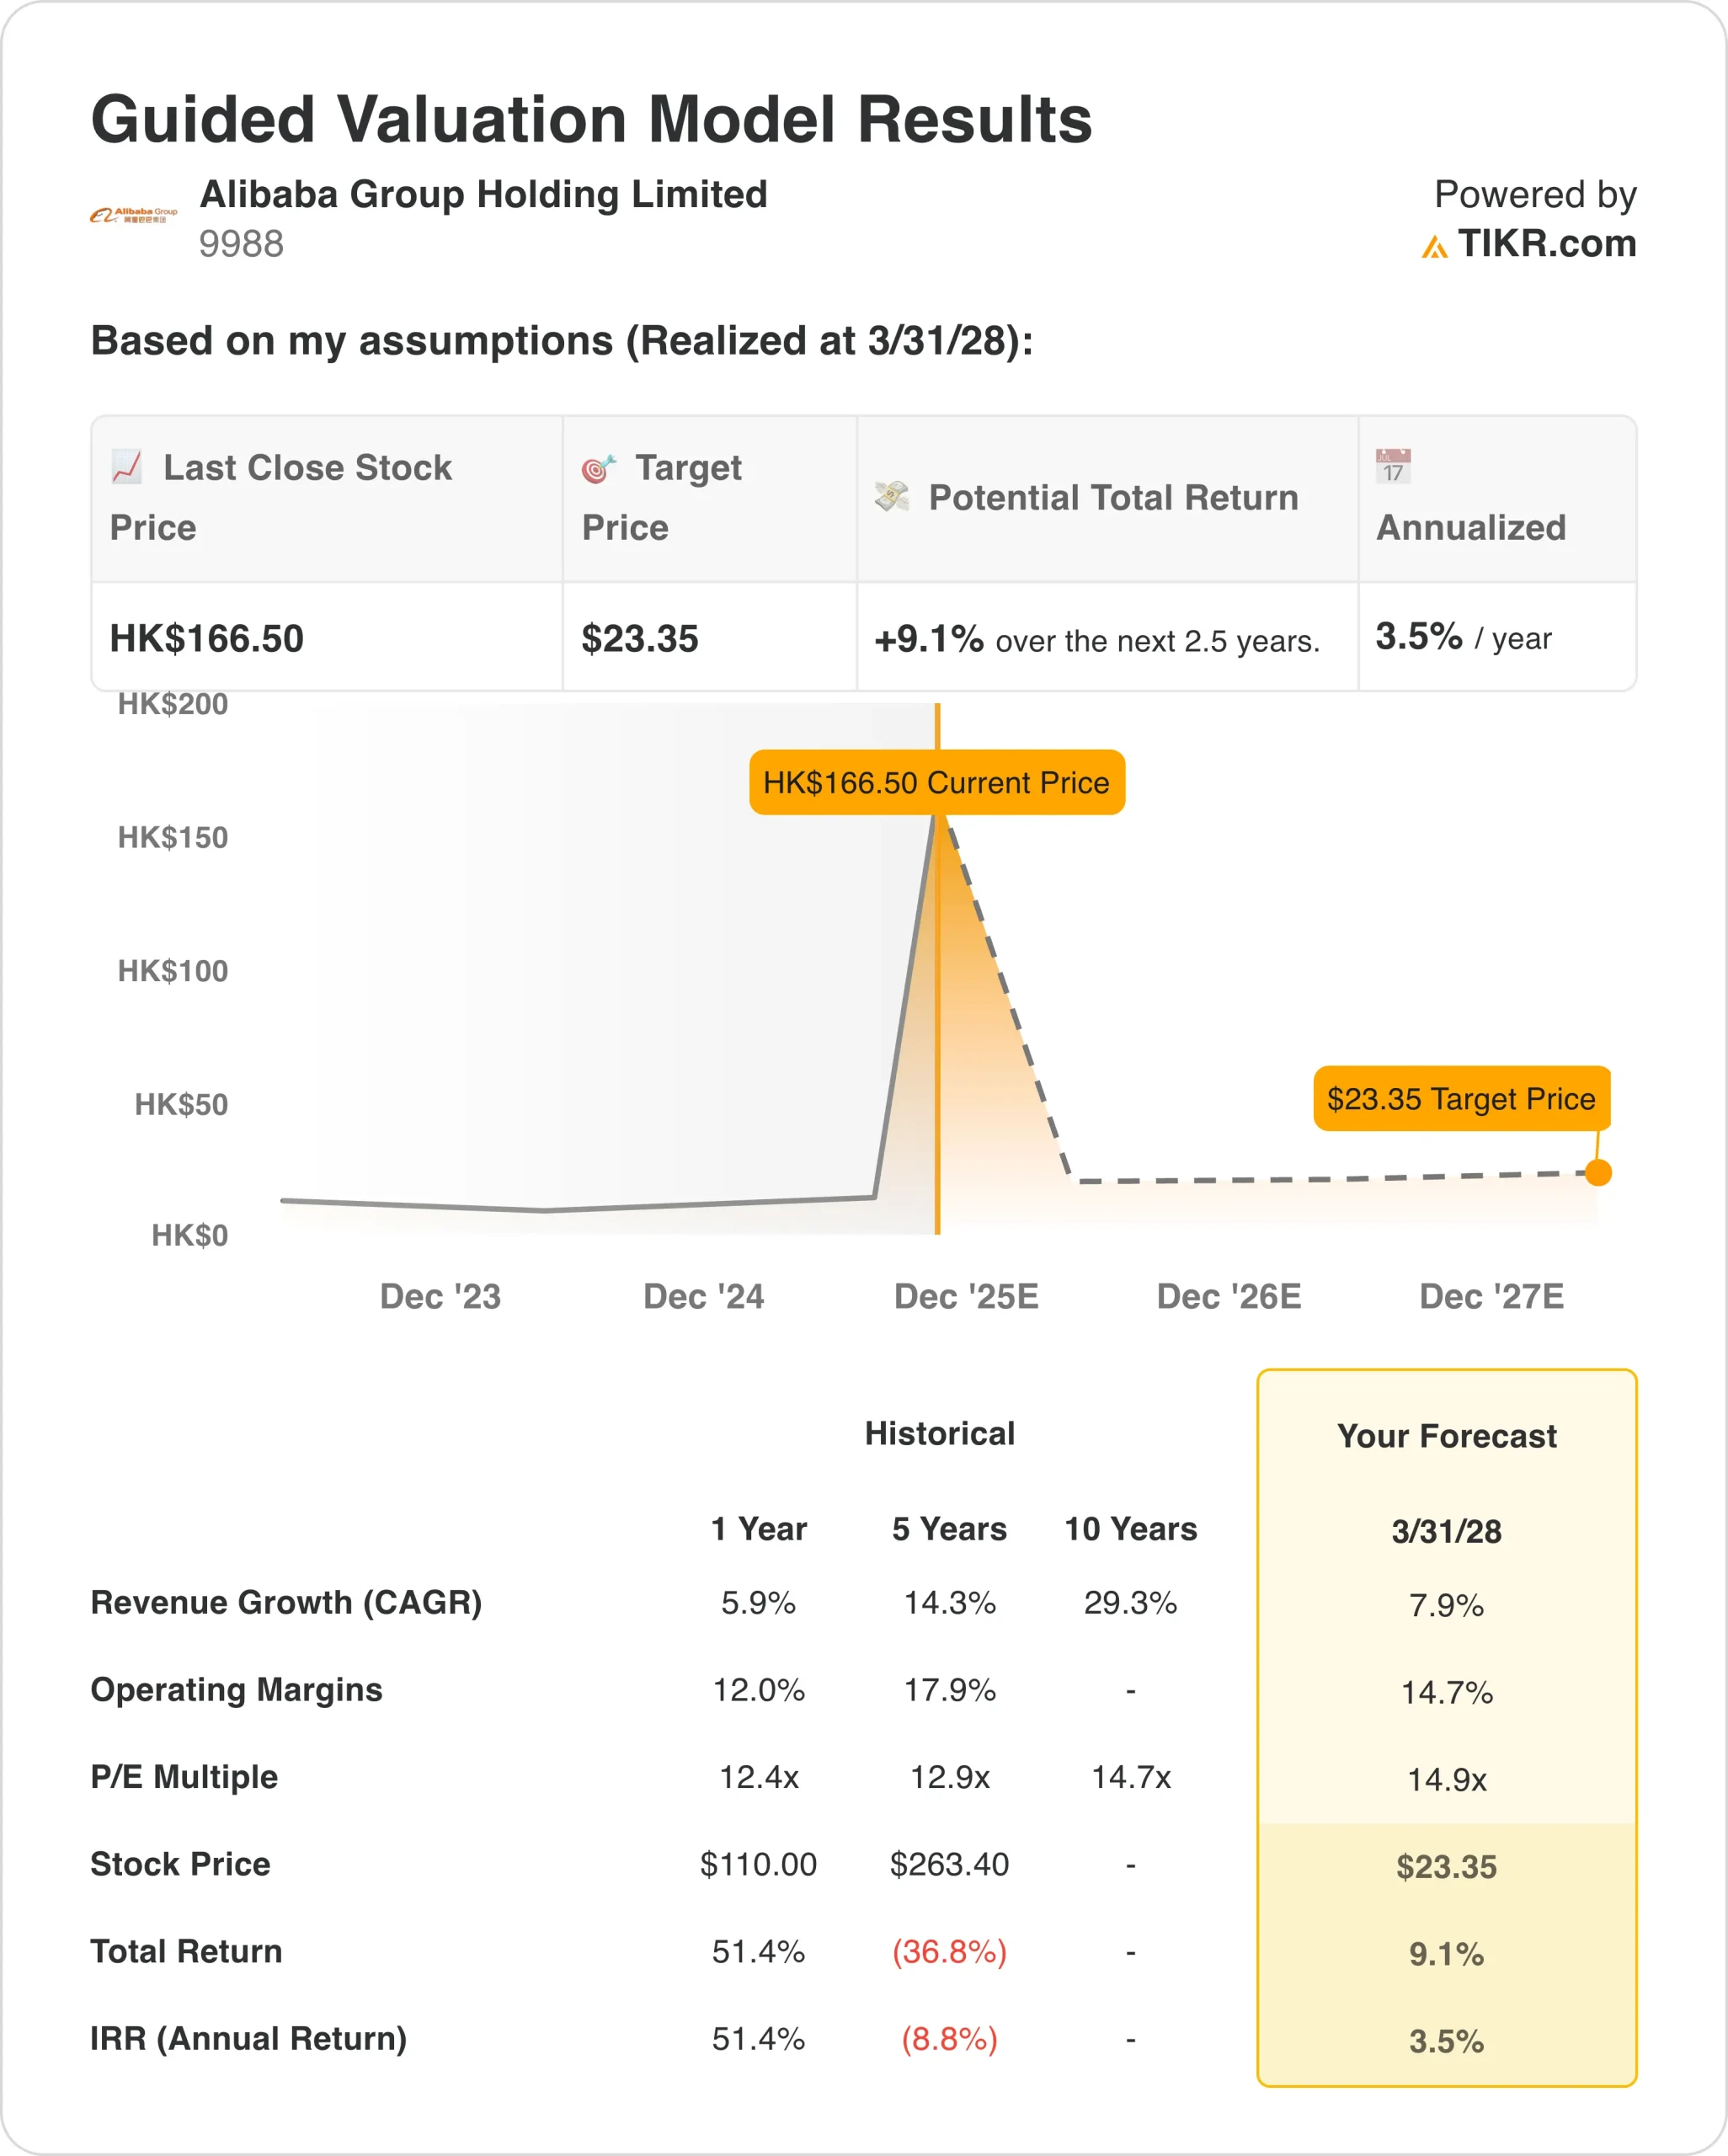Click the calendar icon above Annualized

coord(1393,466)
